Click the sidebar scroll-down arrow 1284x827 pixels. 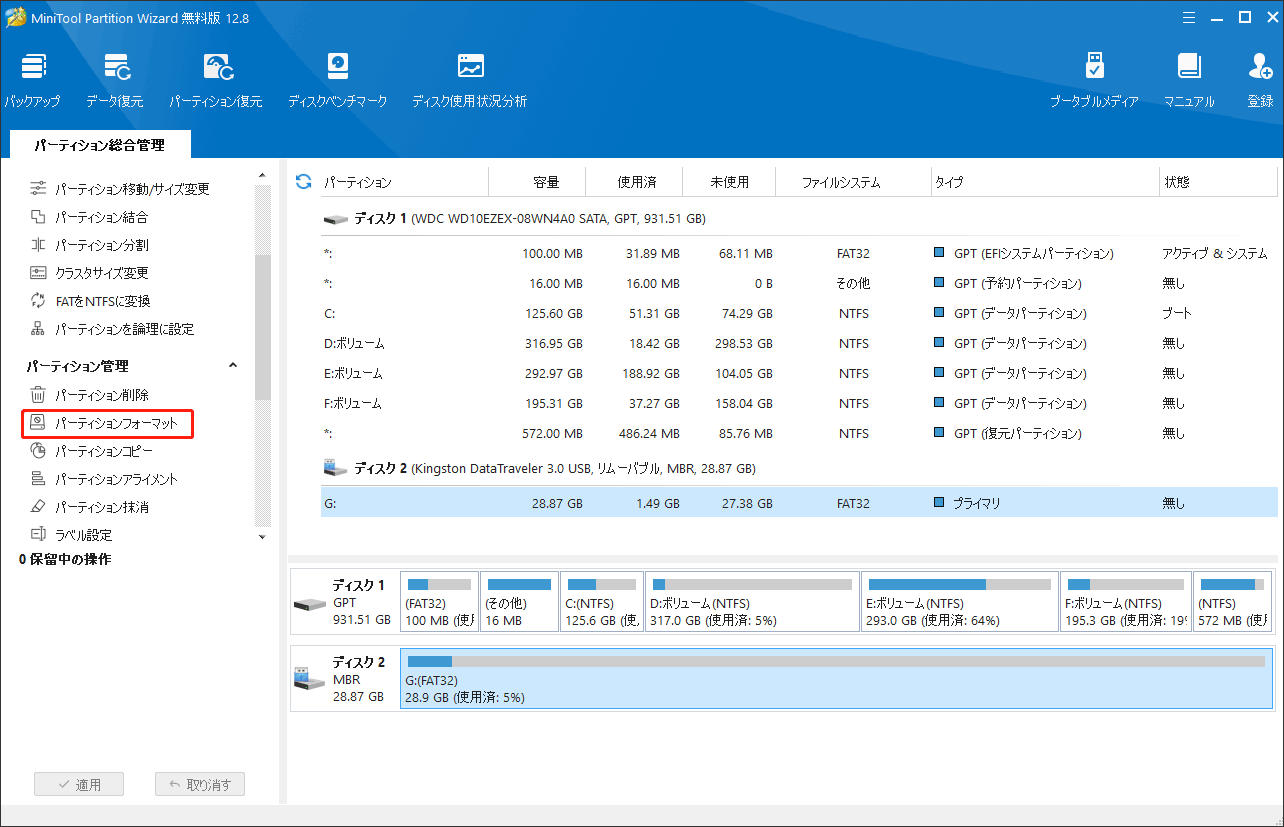click(x=263, y=537)
